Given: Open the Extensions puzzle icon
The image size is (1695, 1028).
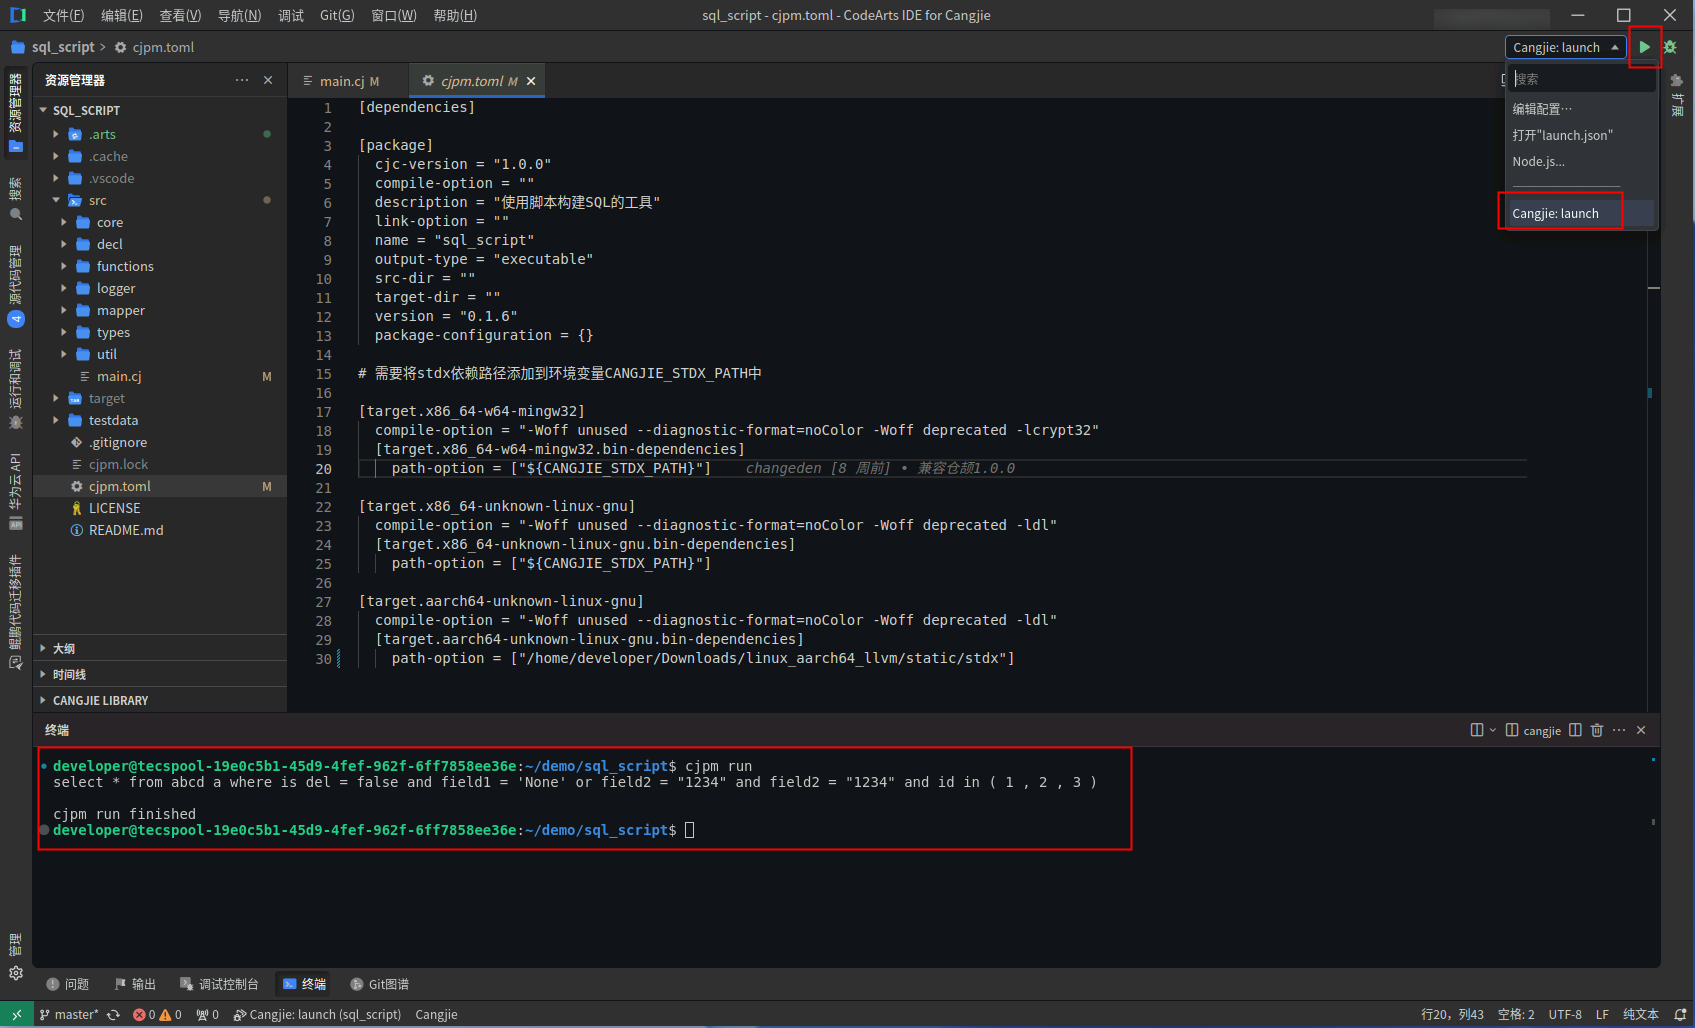Looking at the screenshot, I should coord(1677,81).
